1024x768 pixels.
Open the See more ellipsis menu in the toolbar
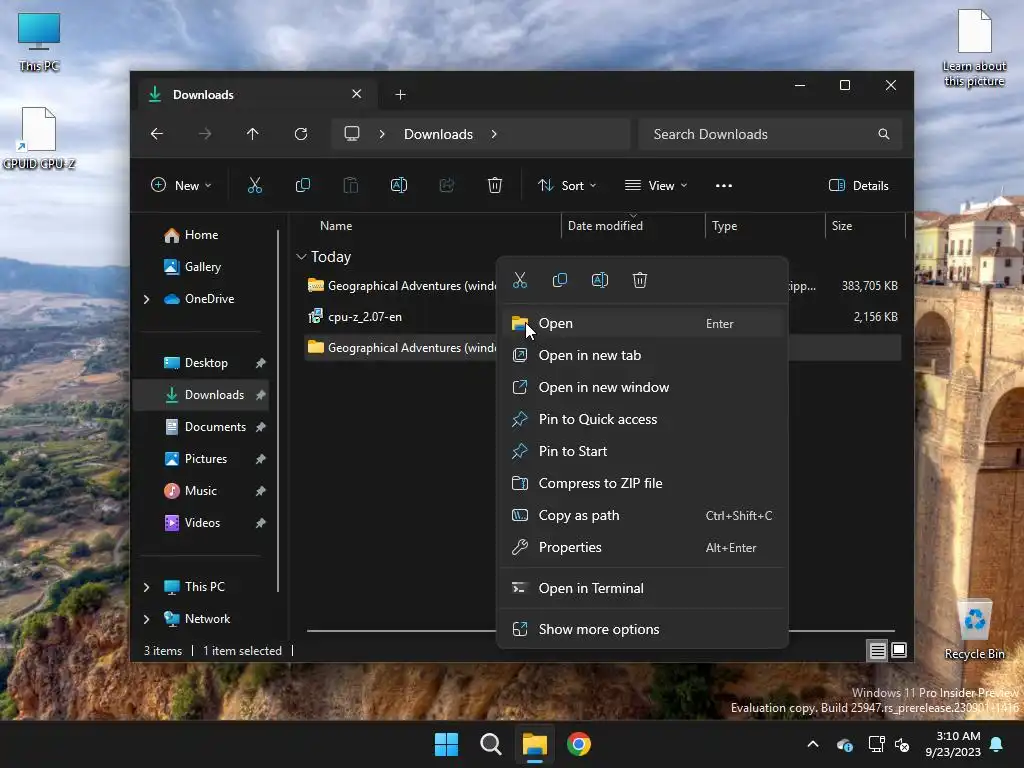click(x=724, y=185)
